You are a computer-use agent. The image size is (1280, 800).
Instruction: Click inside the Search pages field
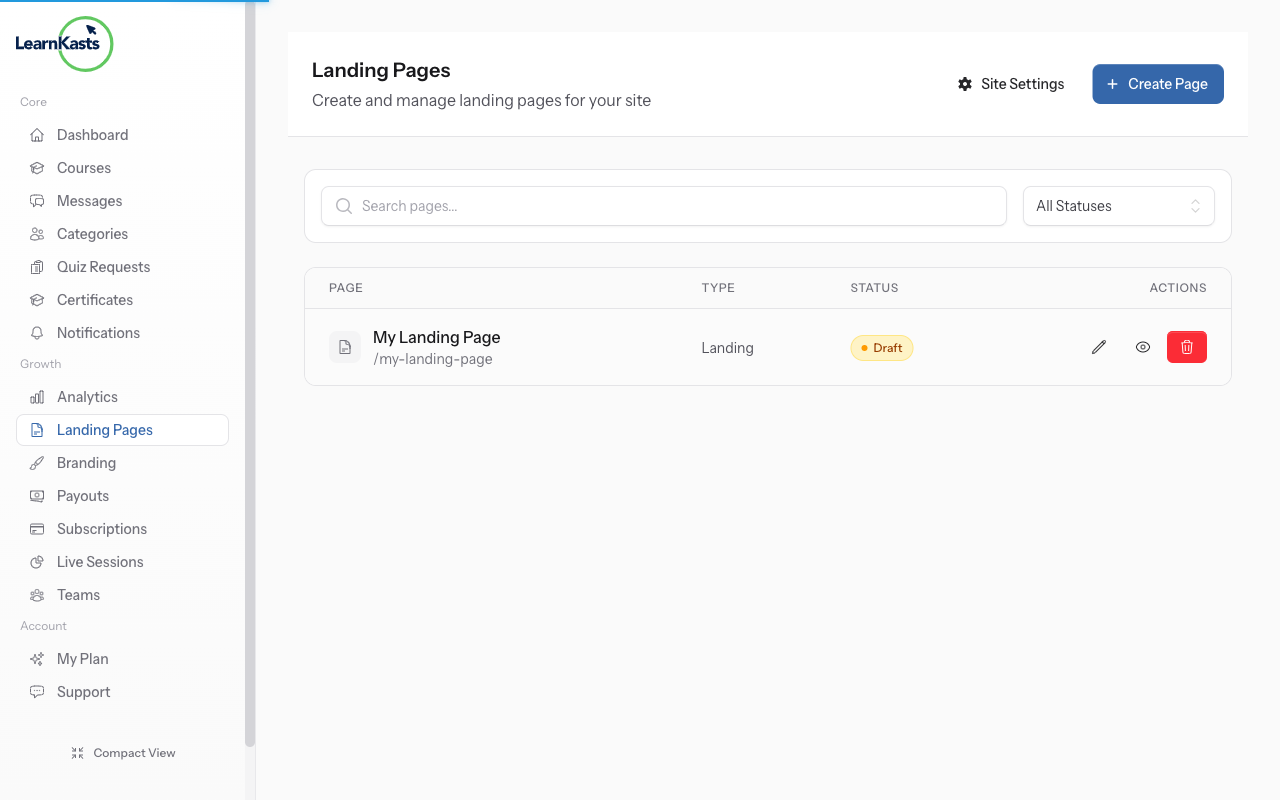663,206
